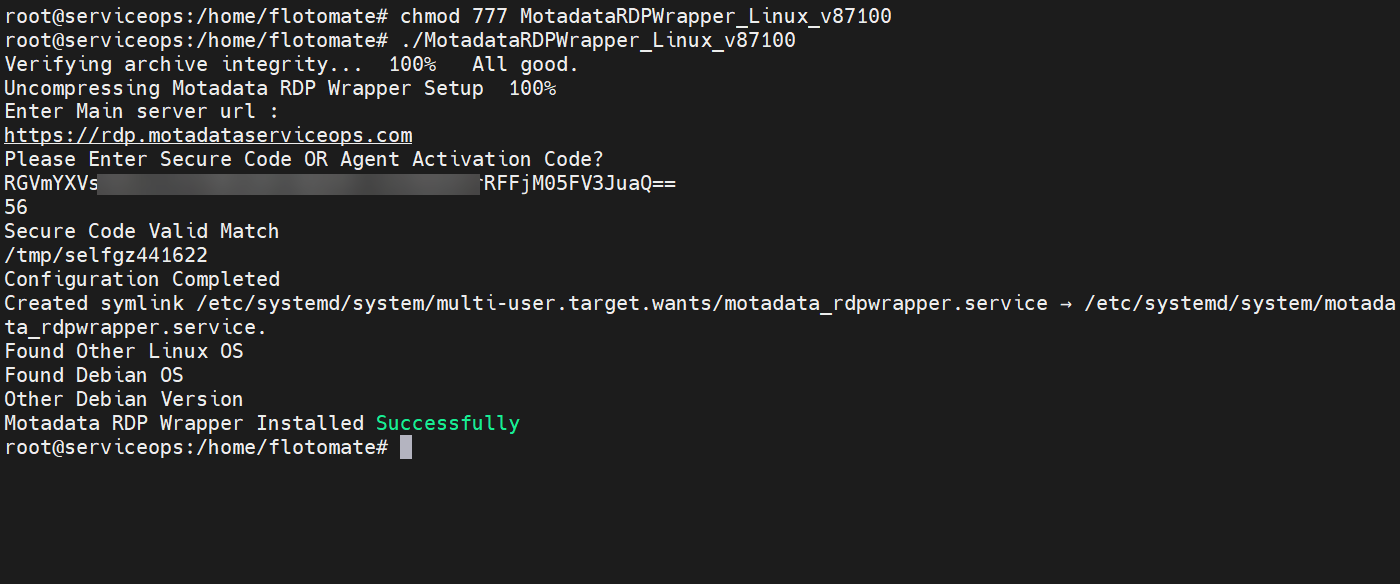The height and width of the screenshot is (584, 1400).
Task: Click the "Other Debian Version" line
Action: [x=124, y=399]
